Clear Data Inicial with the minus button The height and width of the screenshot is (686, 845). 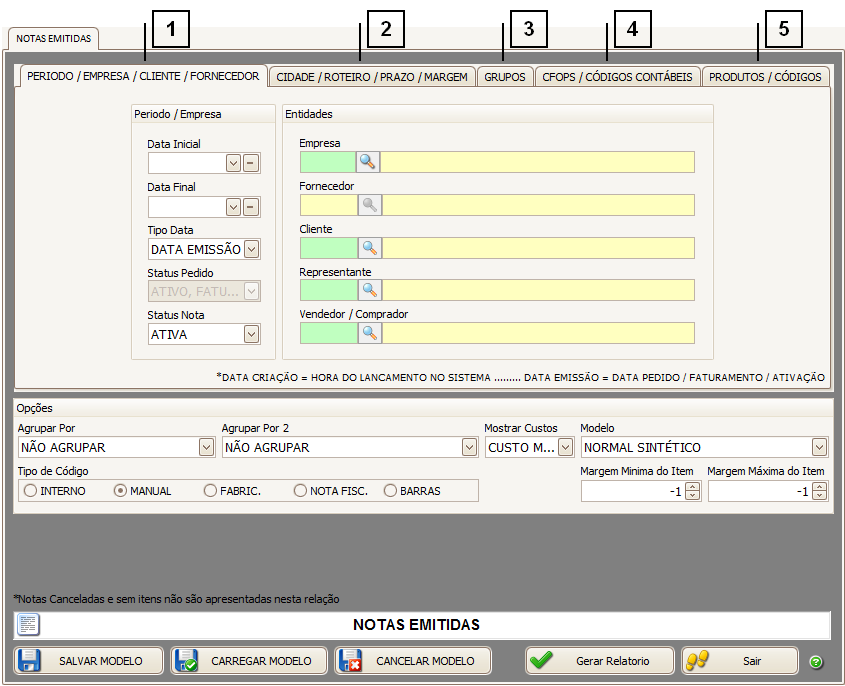(251, 163)
